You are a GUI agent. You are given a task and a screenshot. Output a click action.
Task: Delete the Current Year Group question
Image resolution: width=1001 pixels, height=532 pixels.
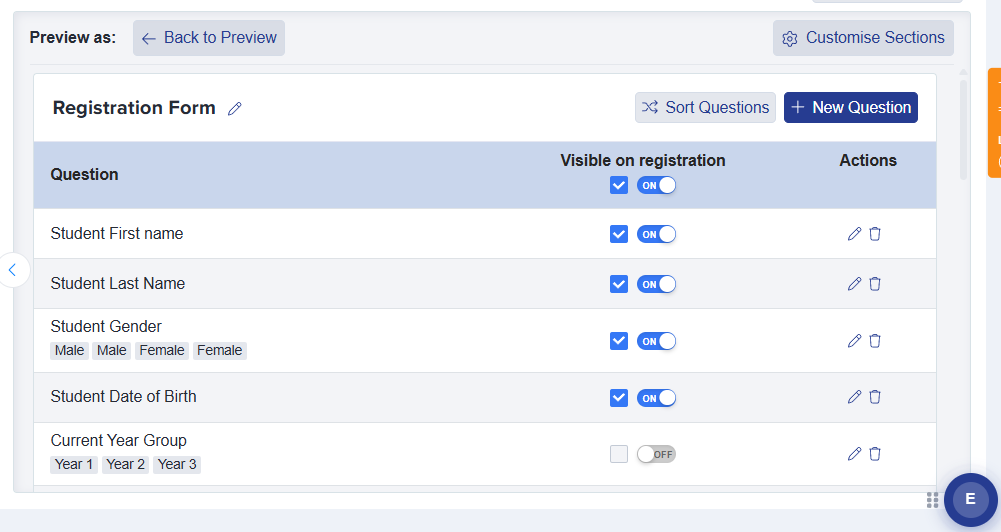point(875,453)
